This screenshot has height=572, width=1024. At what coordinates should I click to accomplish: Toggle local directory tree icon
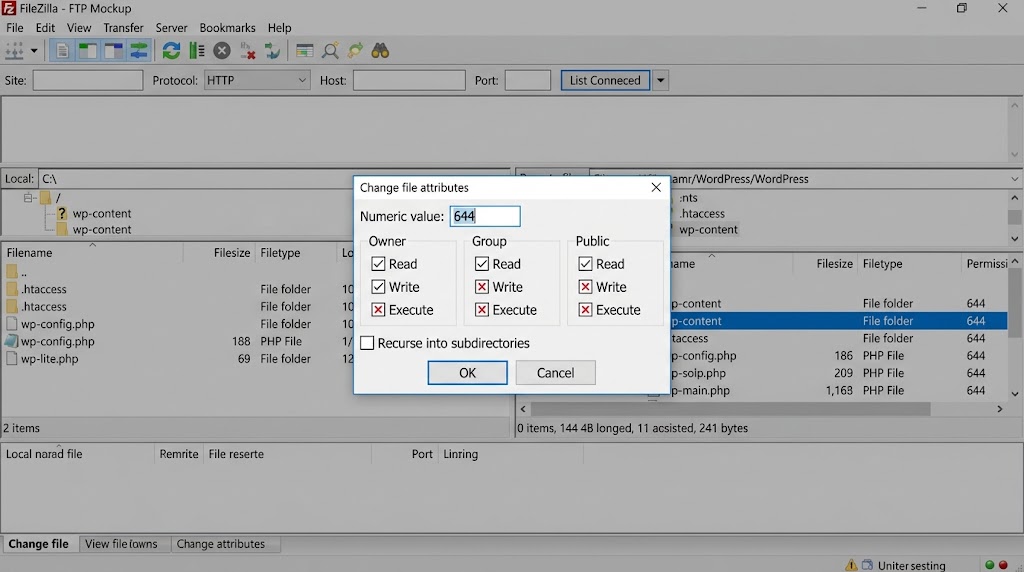click(x=88, y=50)
